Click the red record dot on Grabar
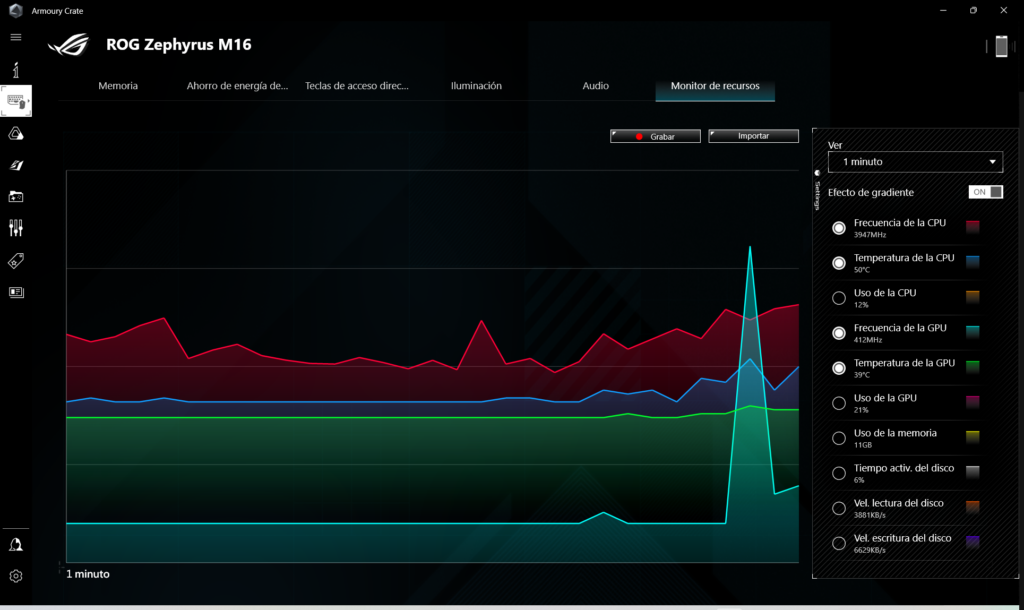Screen dimensions: 1024x610 point(639,136)
